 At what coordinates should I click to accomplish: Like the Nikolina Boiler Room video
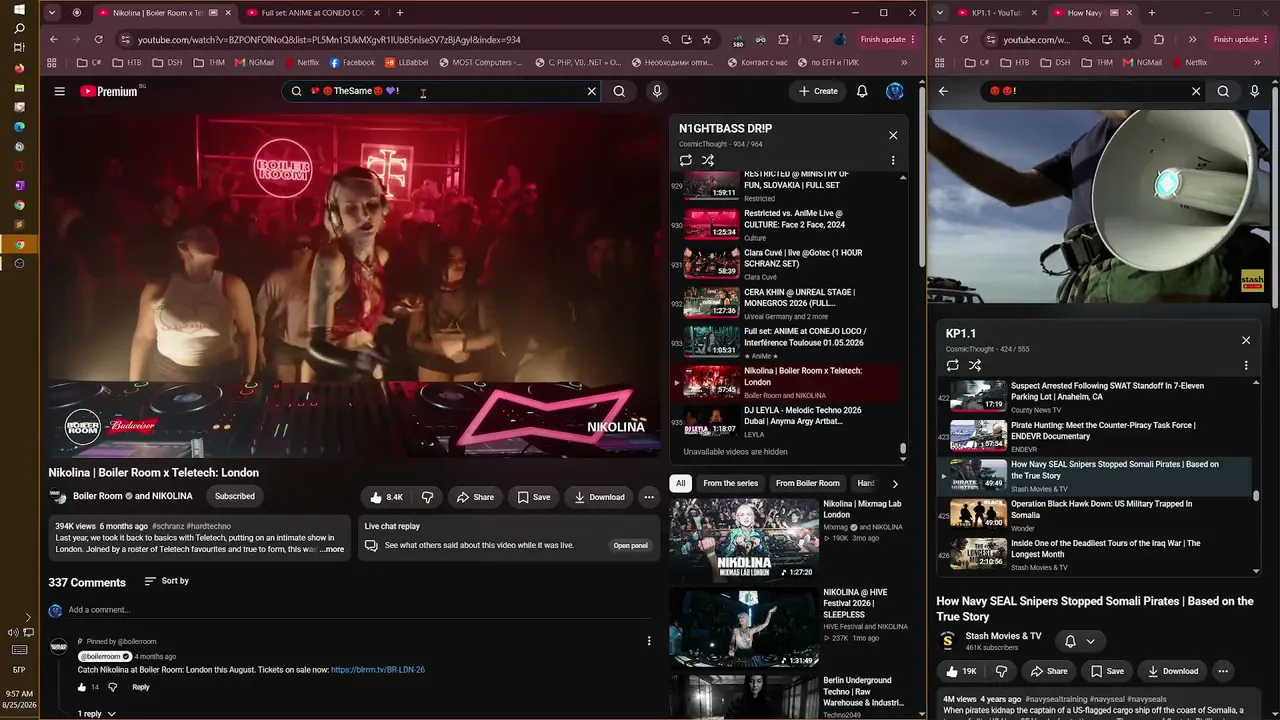click(386, 497)
